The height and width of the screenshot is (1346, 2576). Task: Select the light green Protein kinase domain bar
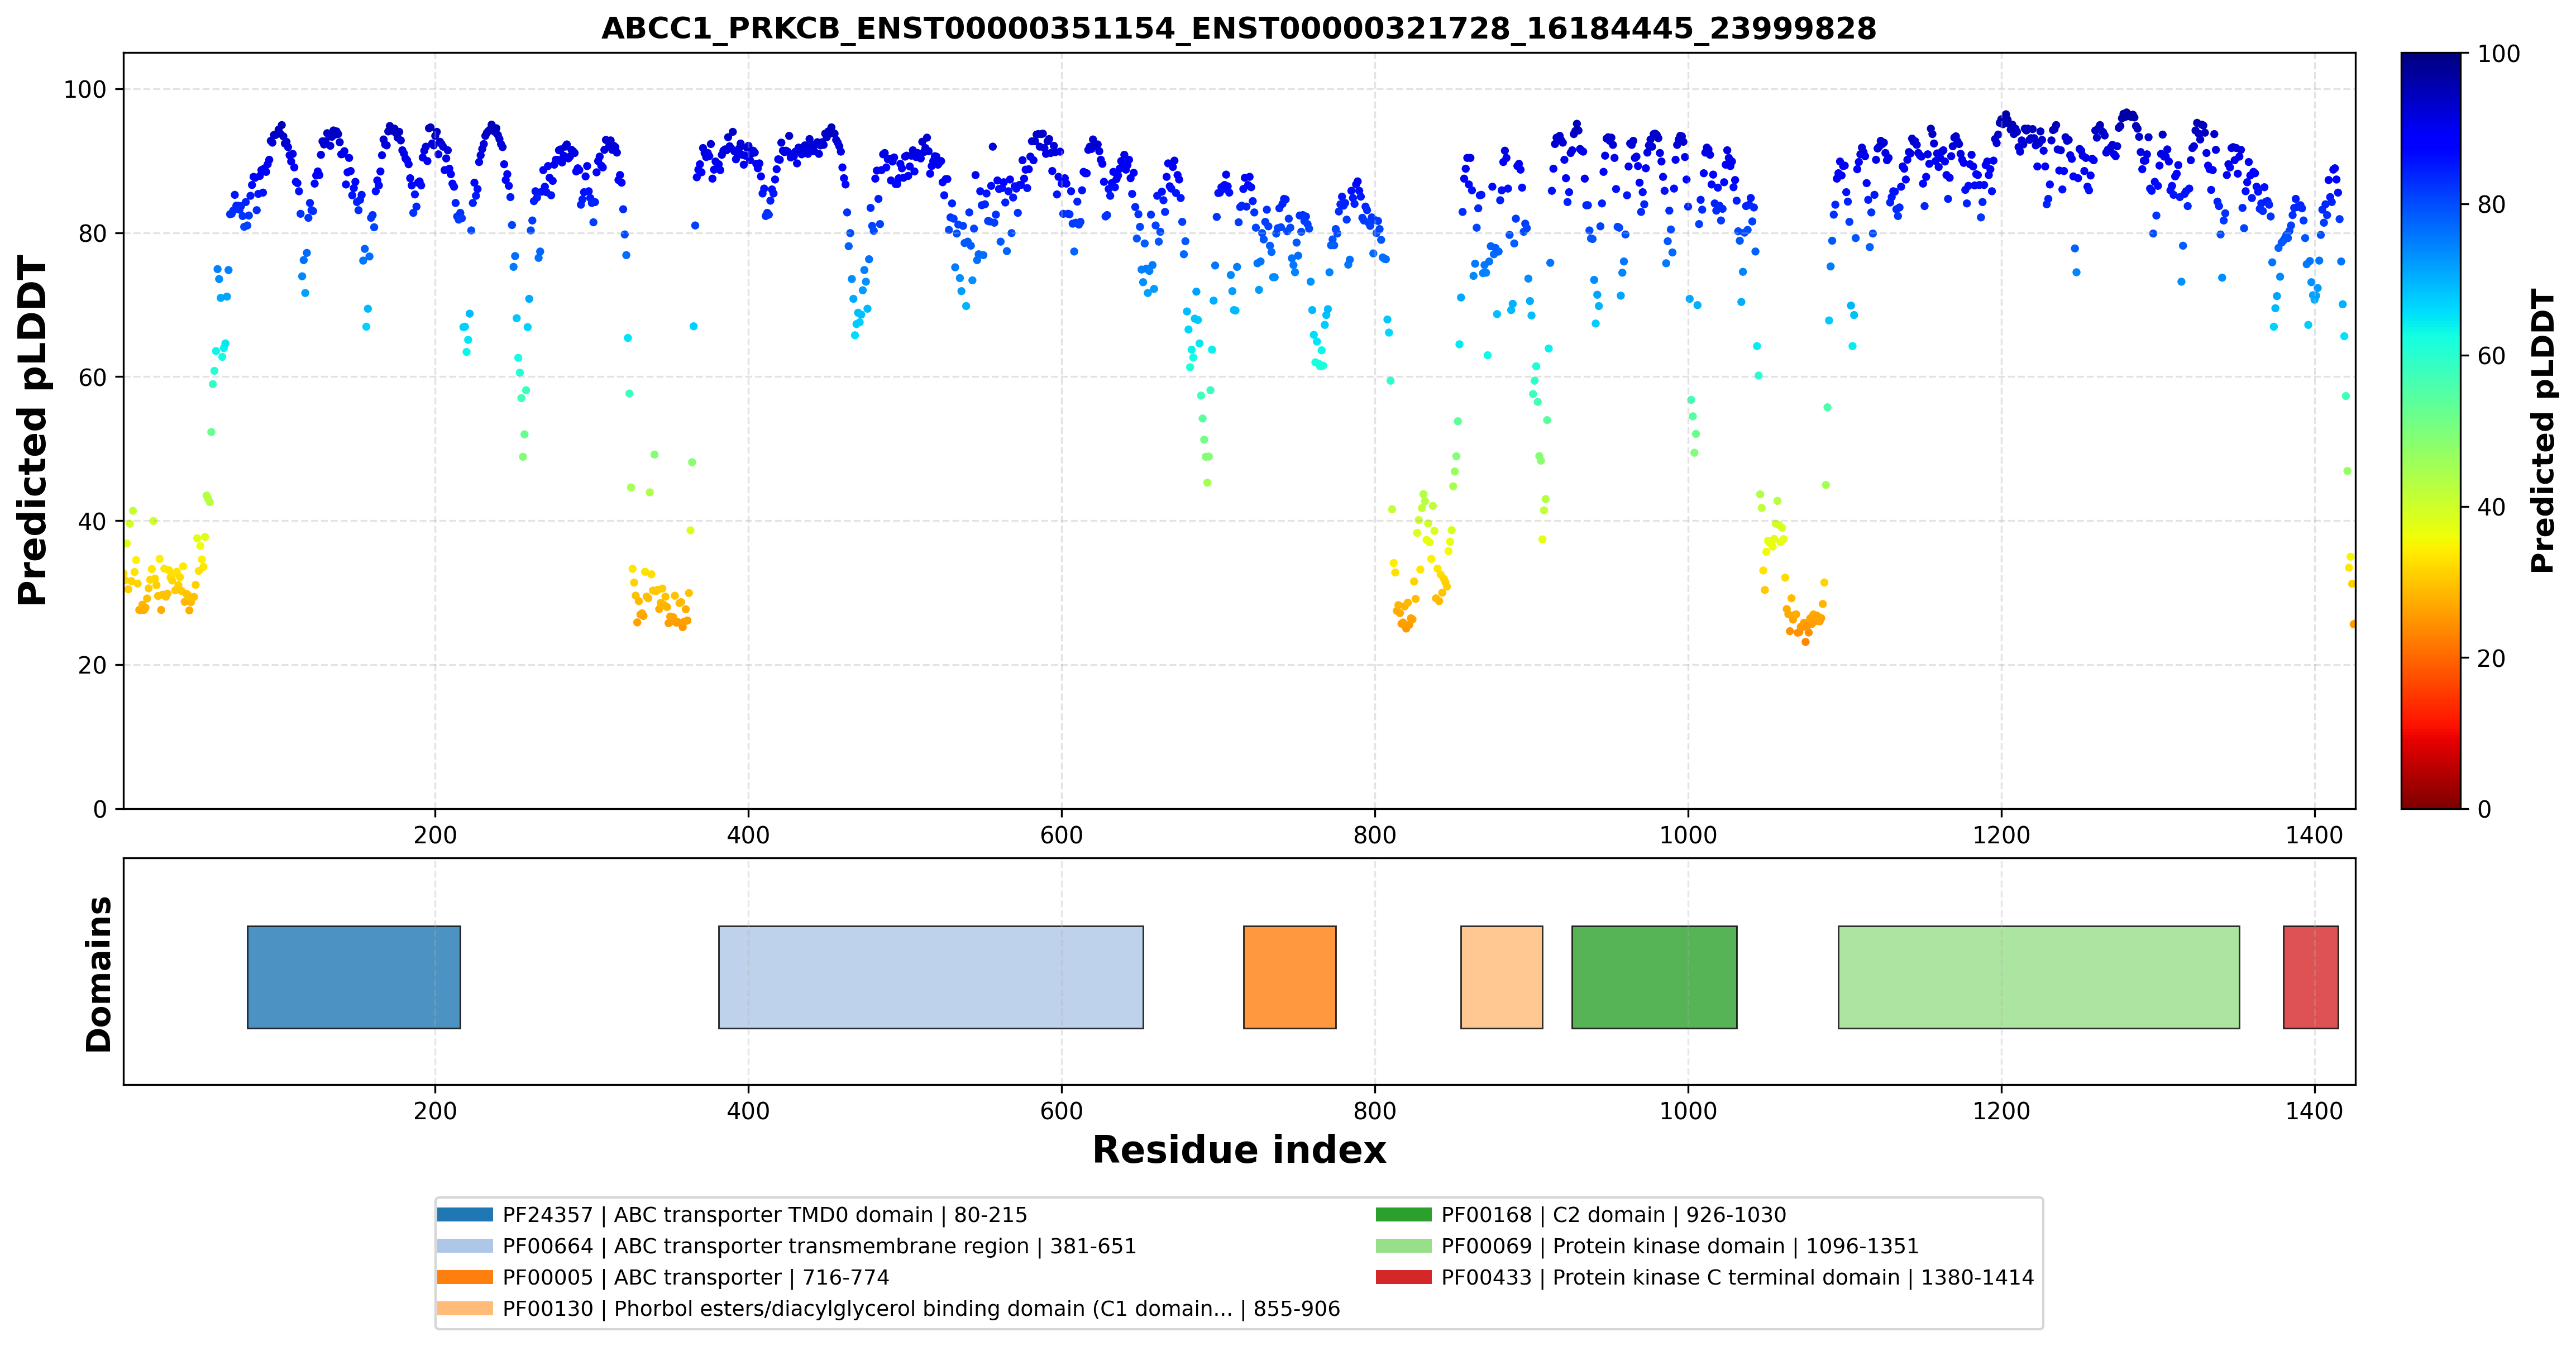click(2039, 977)
